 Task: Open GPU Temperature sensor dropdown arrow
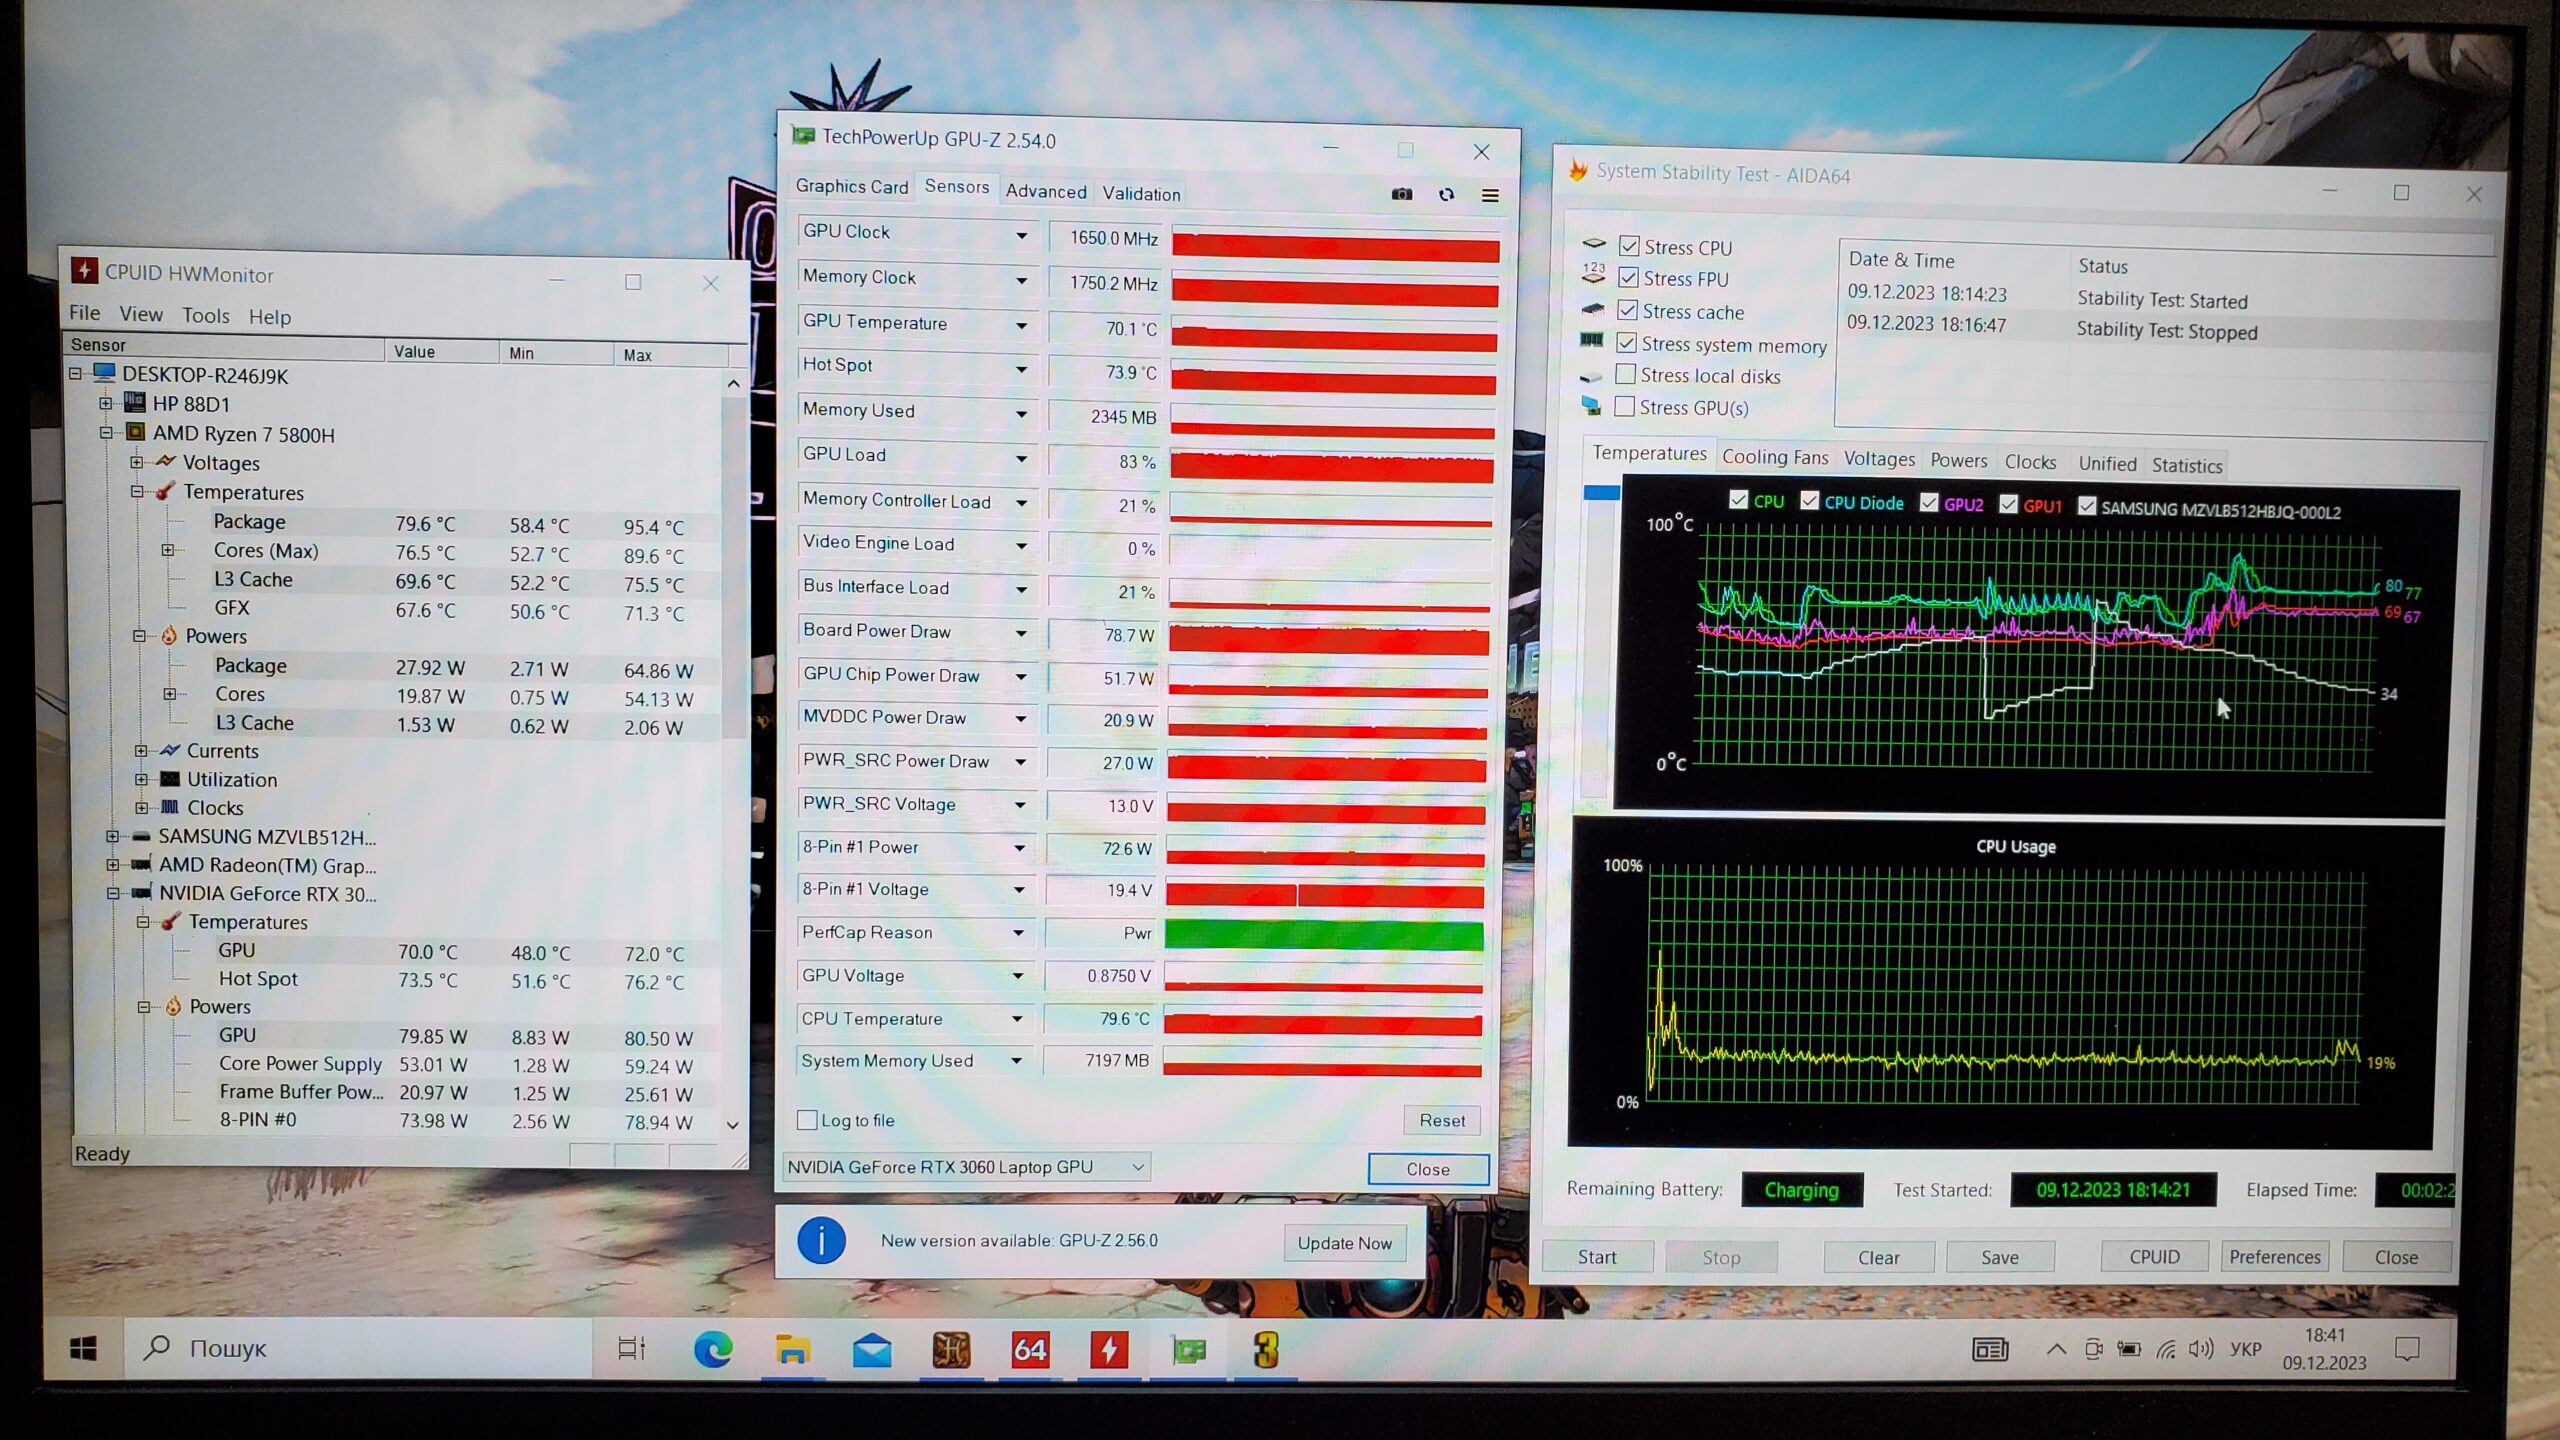(x=1021, y=325)
